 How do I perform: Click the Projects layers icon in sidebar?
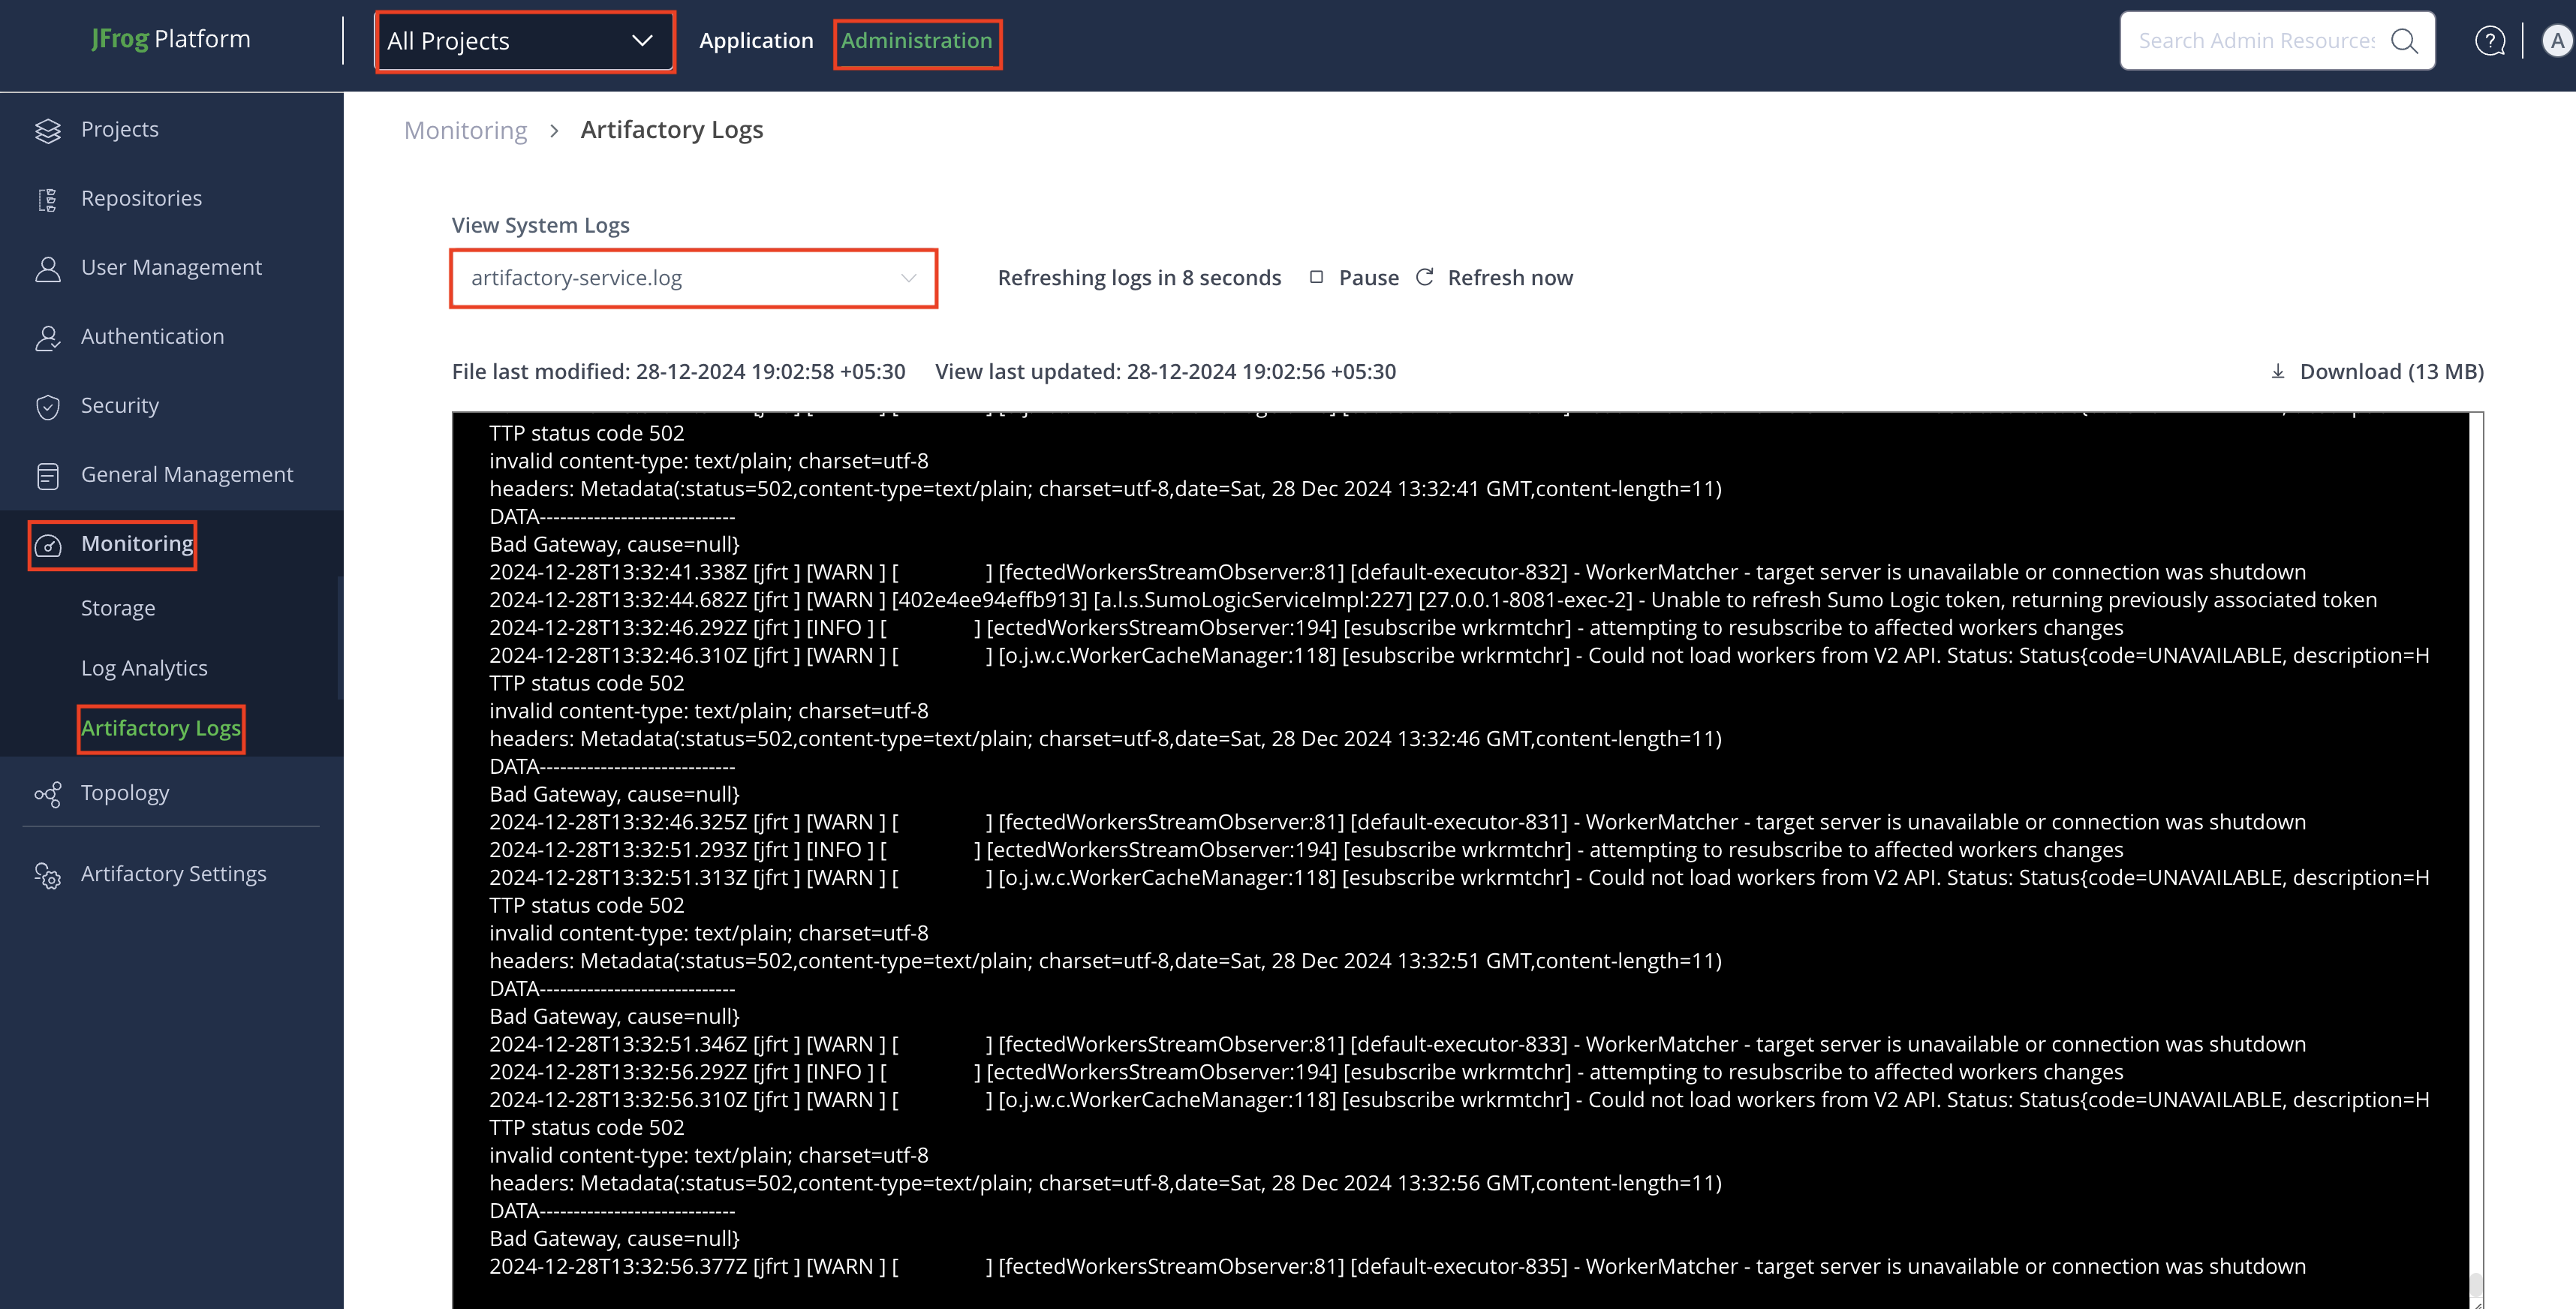pyautogui.click(x=47, y=131)
